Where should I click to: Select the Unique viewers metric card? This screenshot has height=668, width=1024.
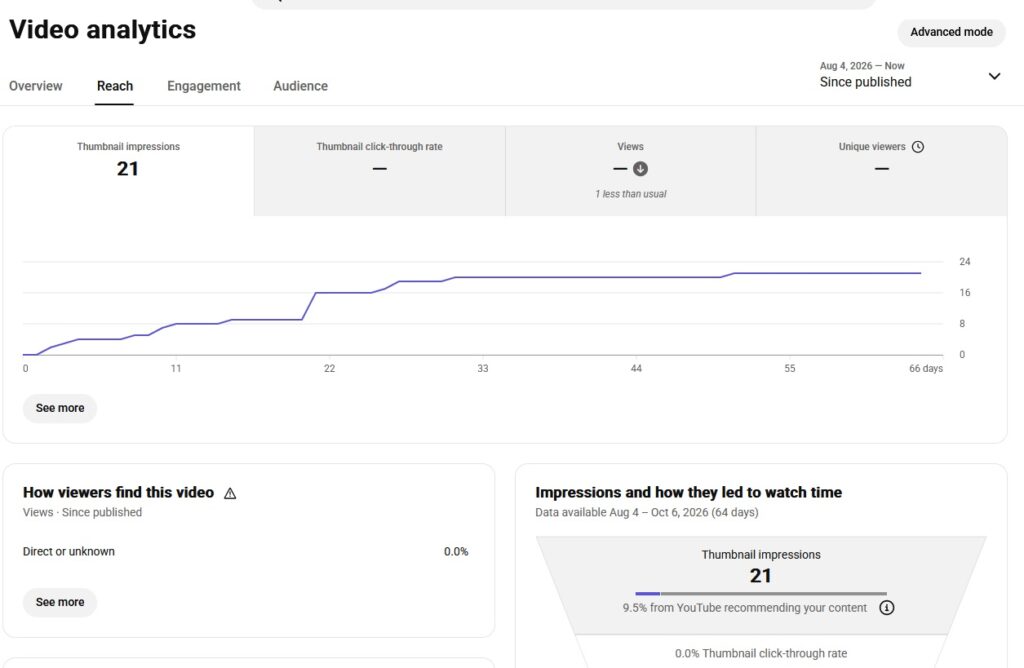coord(882,171)
